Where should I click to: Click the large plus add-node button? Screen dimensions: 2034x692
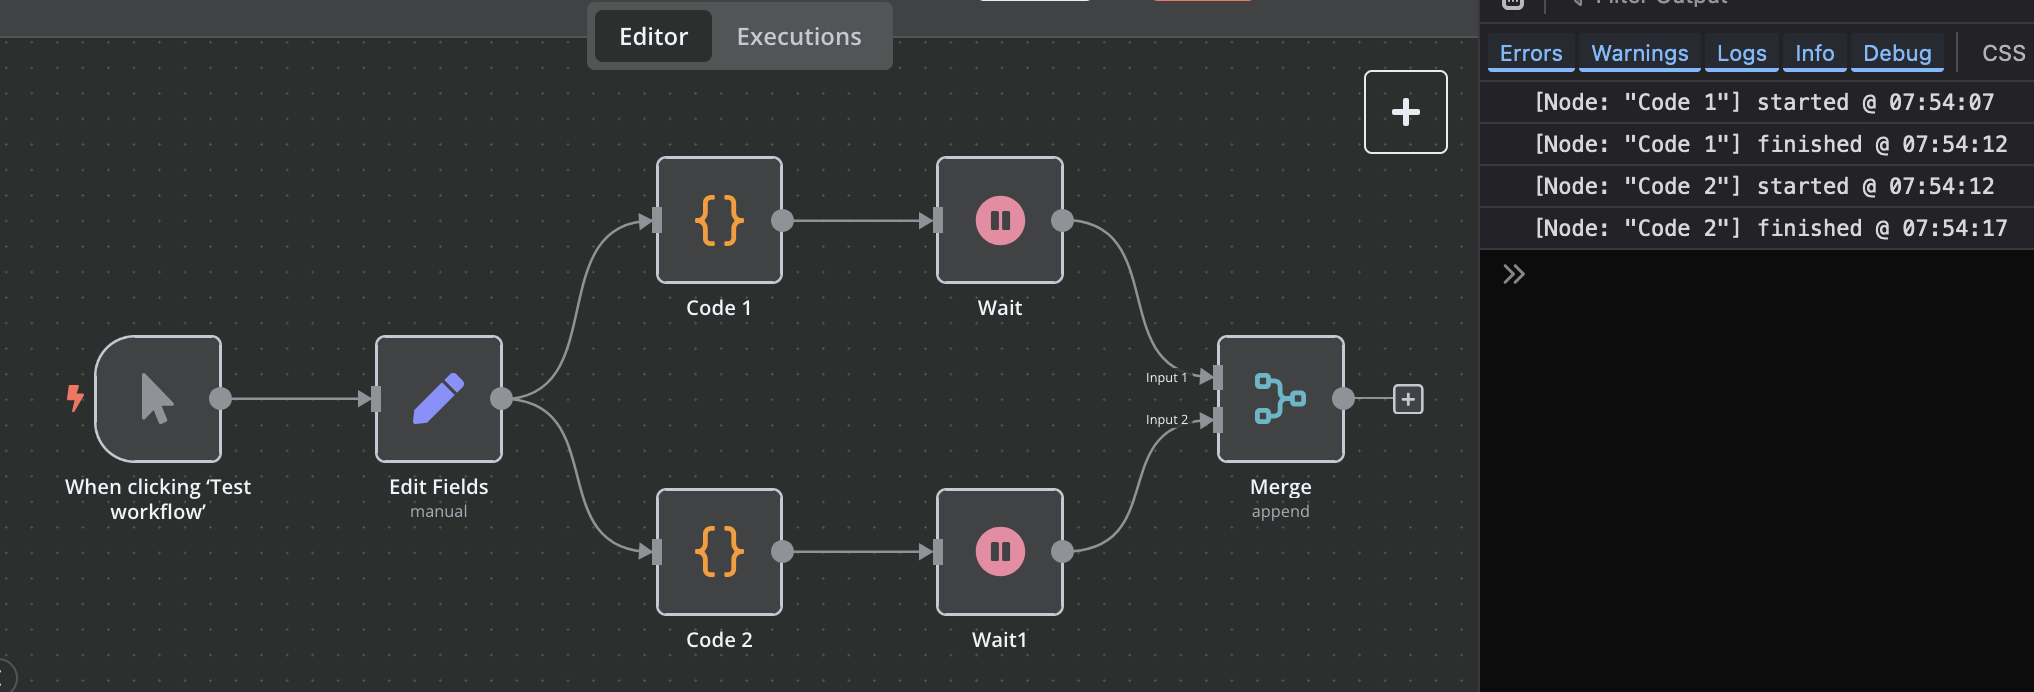click(x=1405, y=112)
